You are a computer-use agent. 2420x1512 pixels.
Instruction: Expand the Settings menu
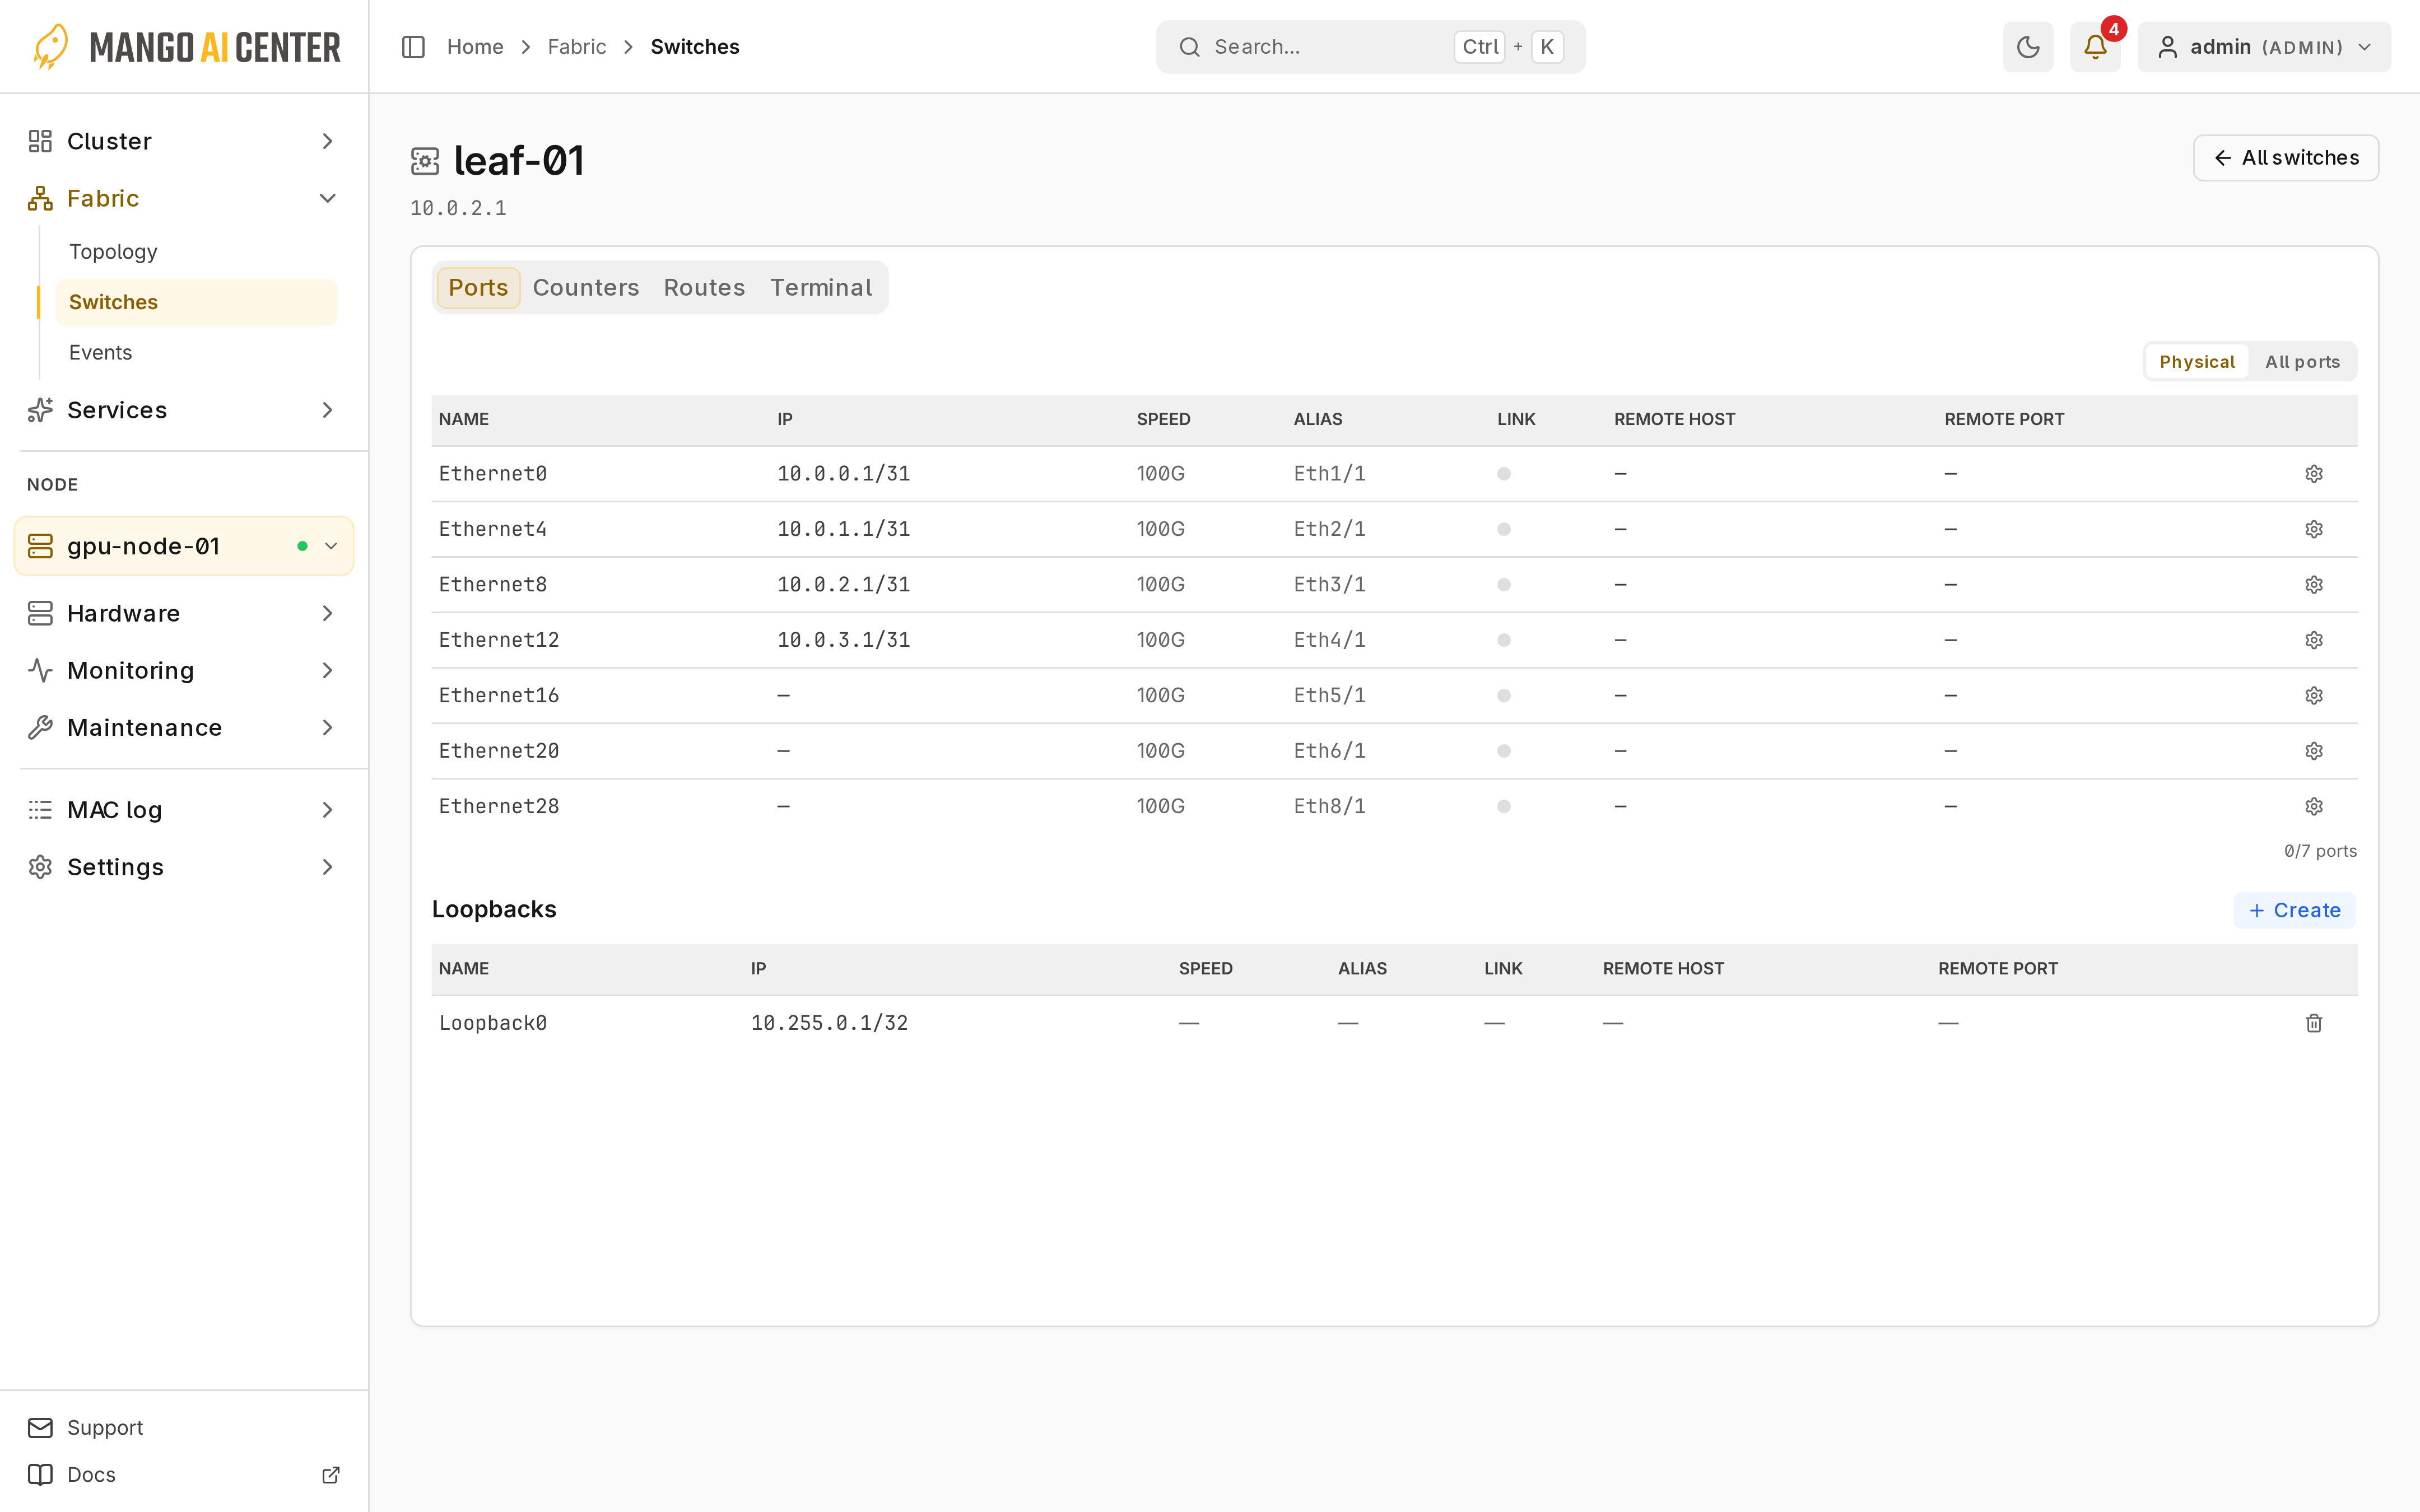point(184,867)
